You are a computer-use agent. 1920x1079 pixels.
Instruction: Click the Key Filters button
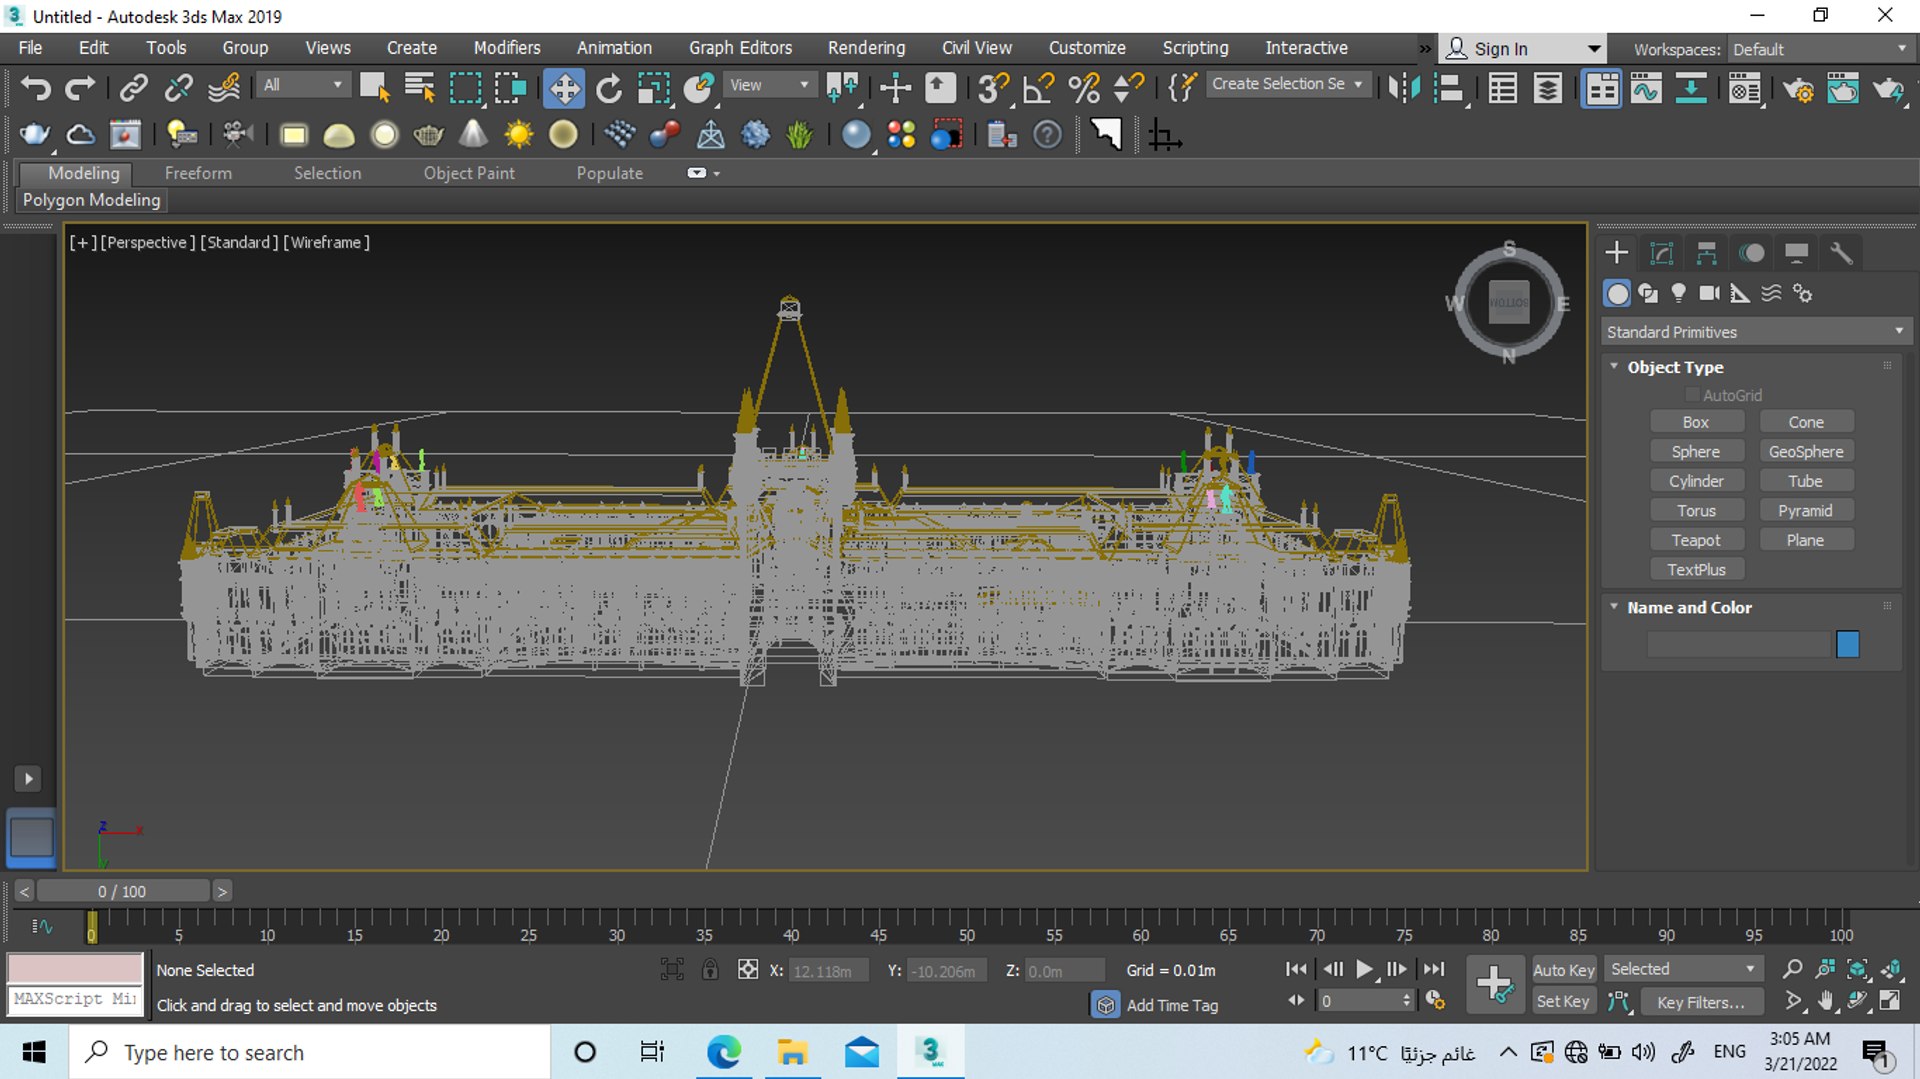point(1700,1002)
